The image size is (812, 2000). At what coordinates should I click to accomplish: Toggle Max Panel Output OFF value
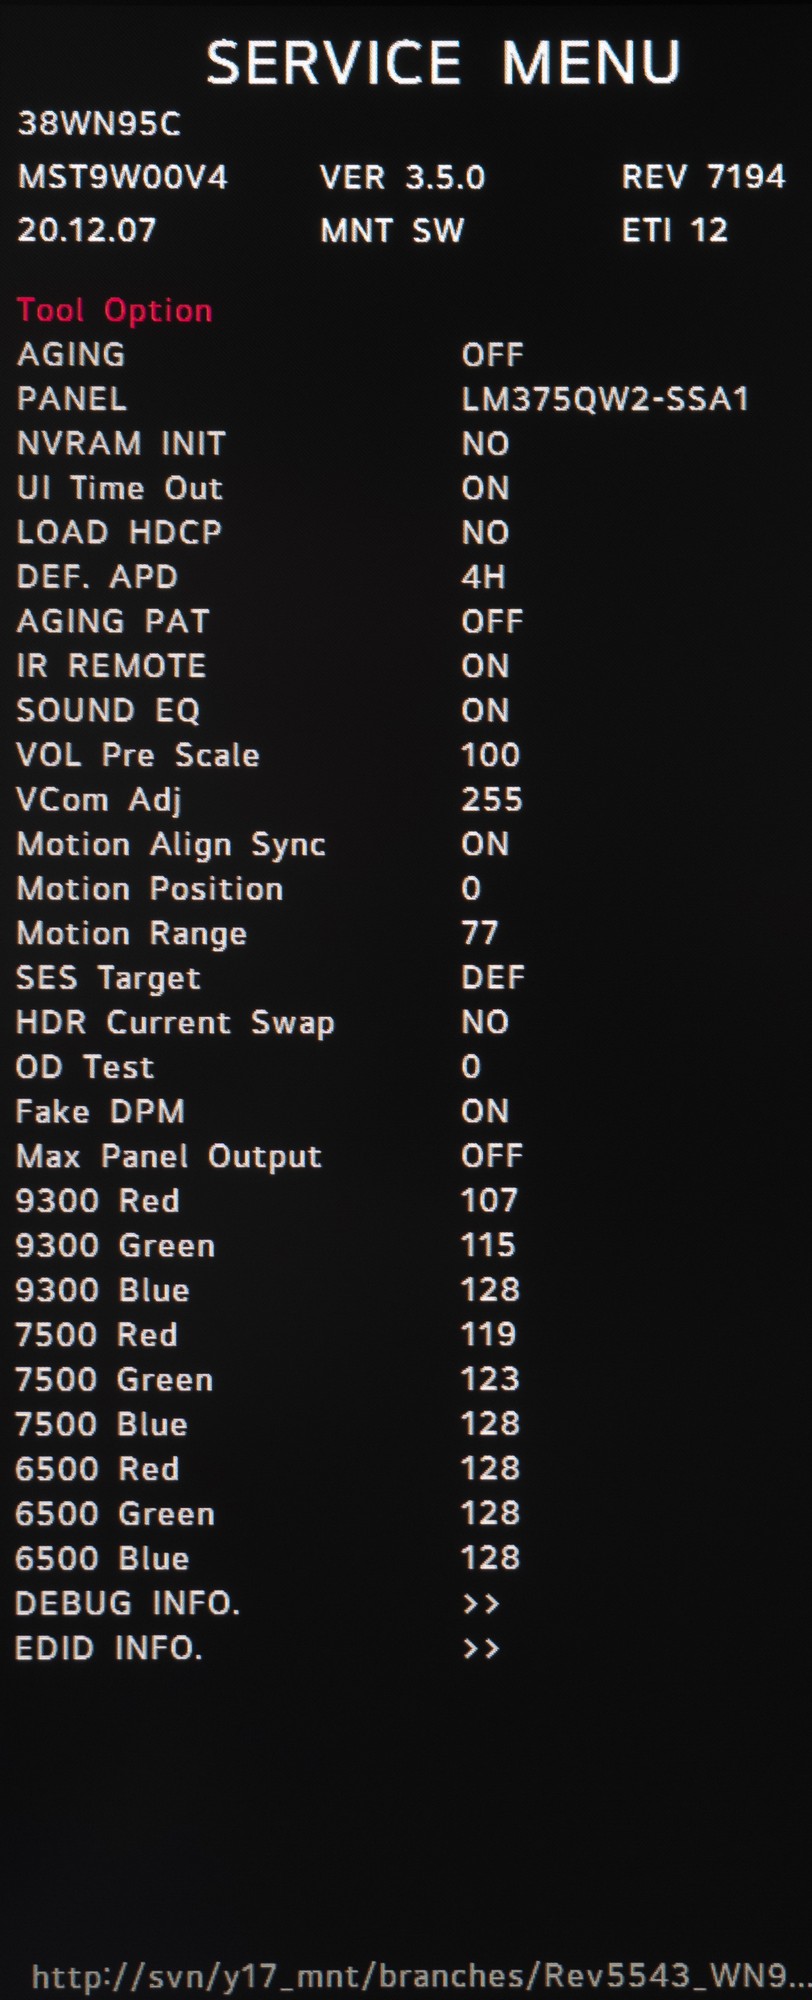click(492, 1157)
